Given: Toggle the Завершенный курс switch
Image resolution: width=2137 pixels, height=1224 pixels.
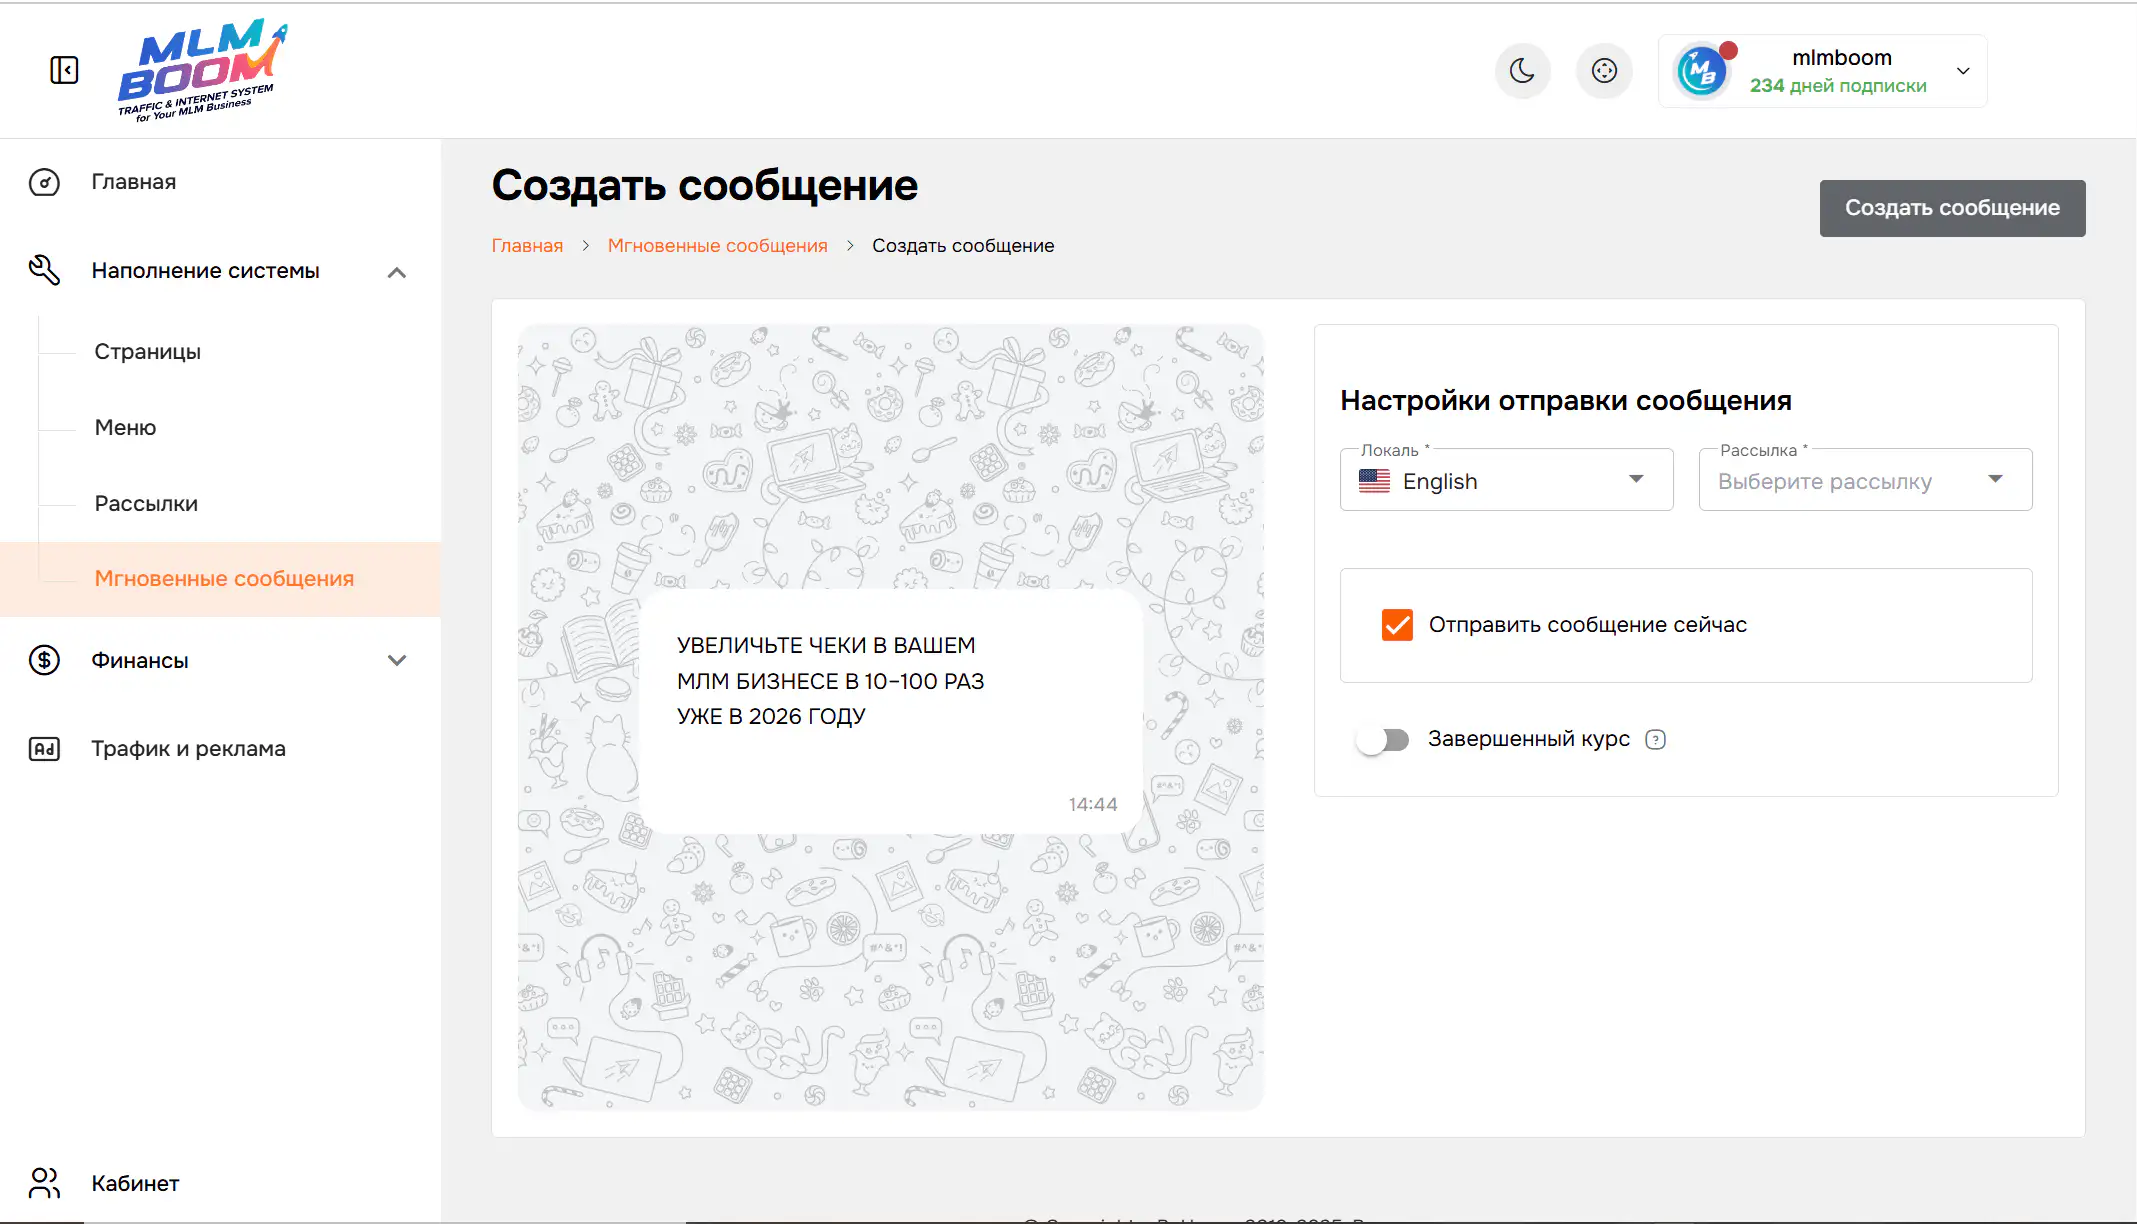Looking at the screenshot, I should 1383,740.
